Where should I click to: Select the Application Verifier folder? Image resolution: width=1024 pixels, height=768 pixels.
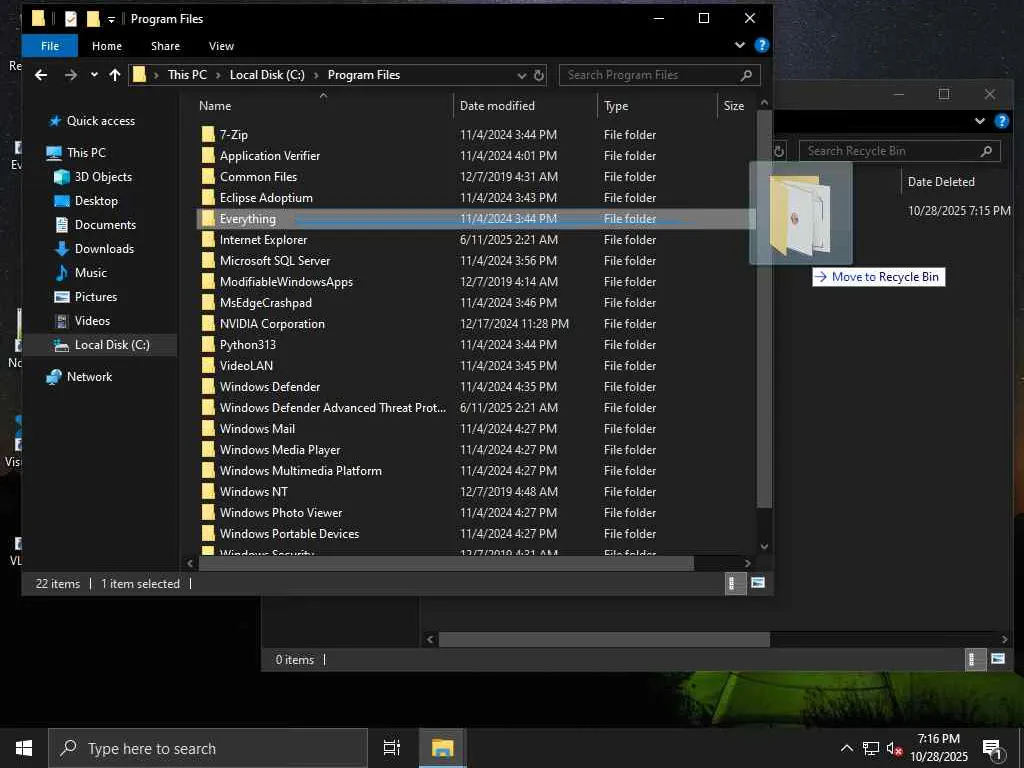coord(270,155)
